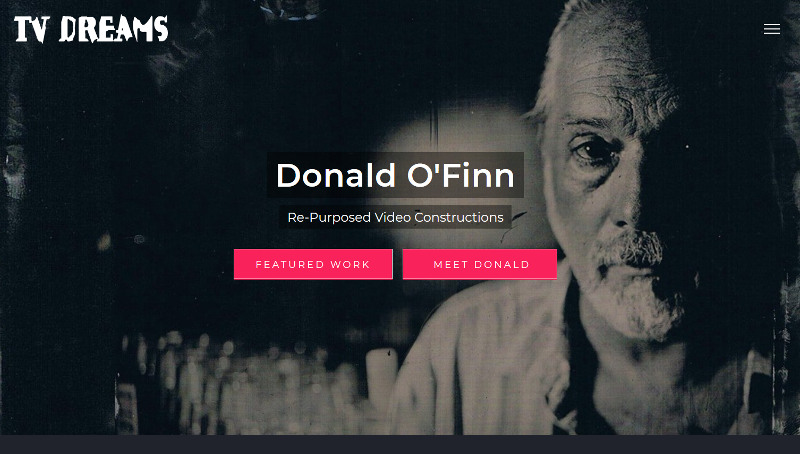
Task: Click the word Constructions in subtitle
Action: 459,217
